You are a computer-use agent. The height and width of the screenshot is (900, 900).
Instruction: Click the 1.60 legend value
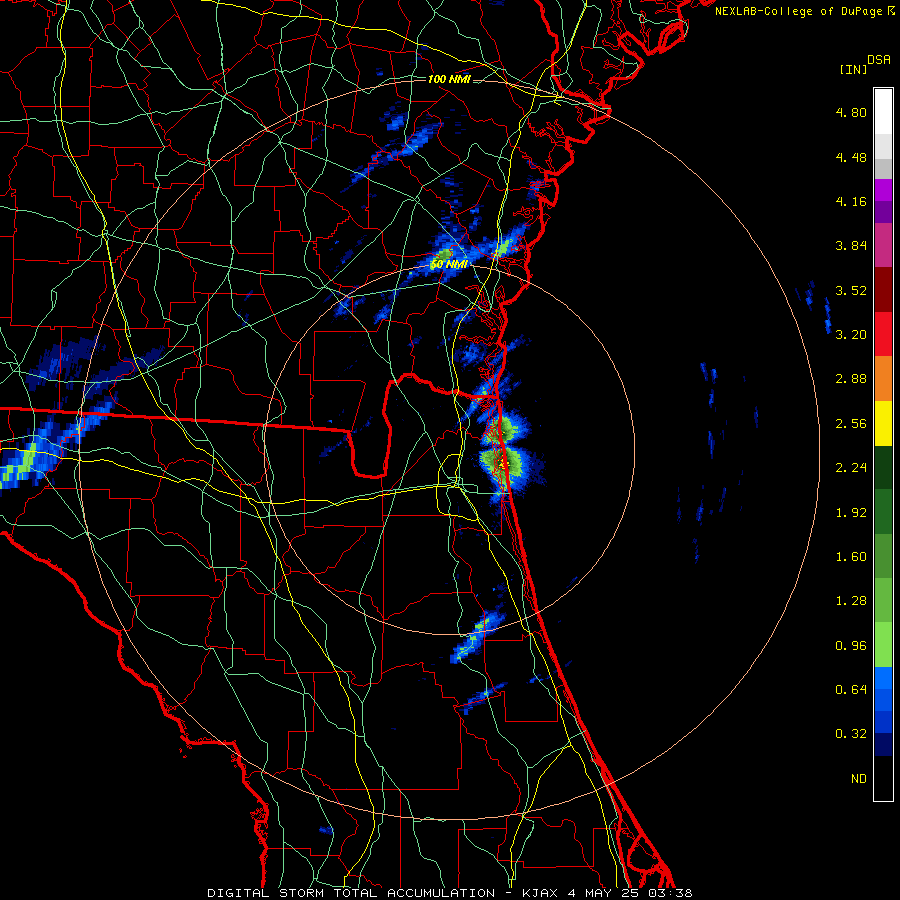pyautogui.click(x=851, y=557)
